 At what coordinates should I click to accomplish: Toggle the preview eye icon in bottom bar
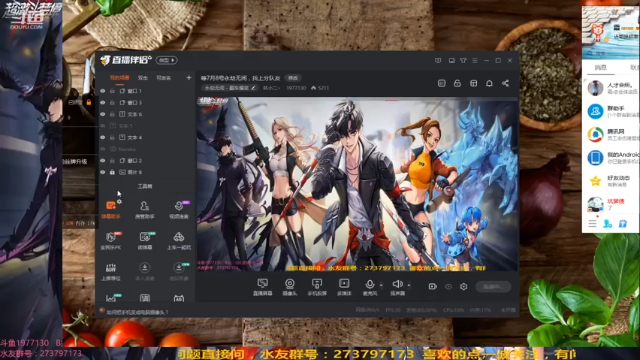point(448,287)
